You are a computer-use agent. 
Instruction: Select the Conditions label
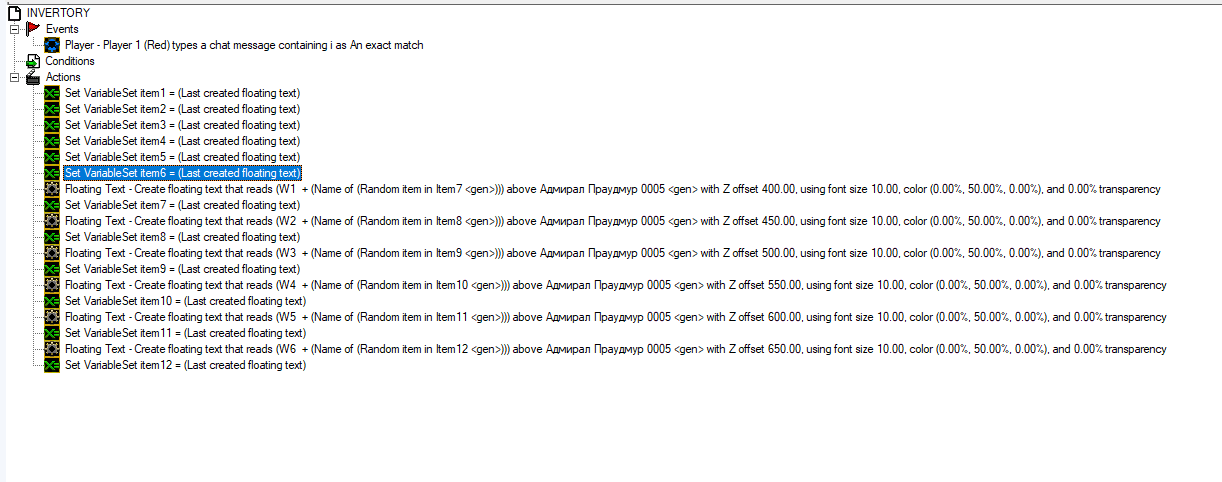70,61
